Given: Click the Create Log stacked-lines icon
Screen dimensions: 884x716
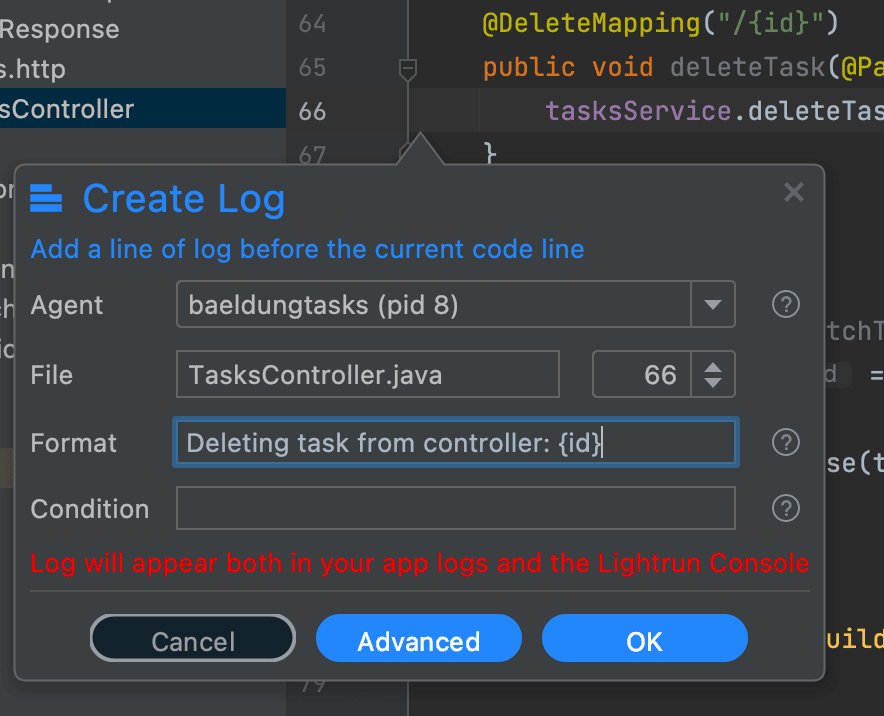Looking at the screenshot, I should point(47,199).
